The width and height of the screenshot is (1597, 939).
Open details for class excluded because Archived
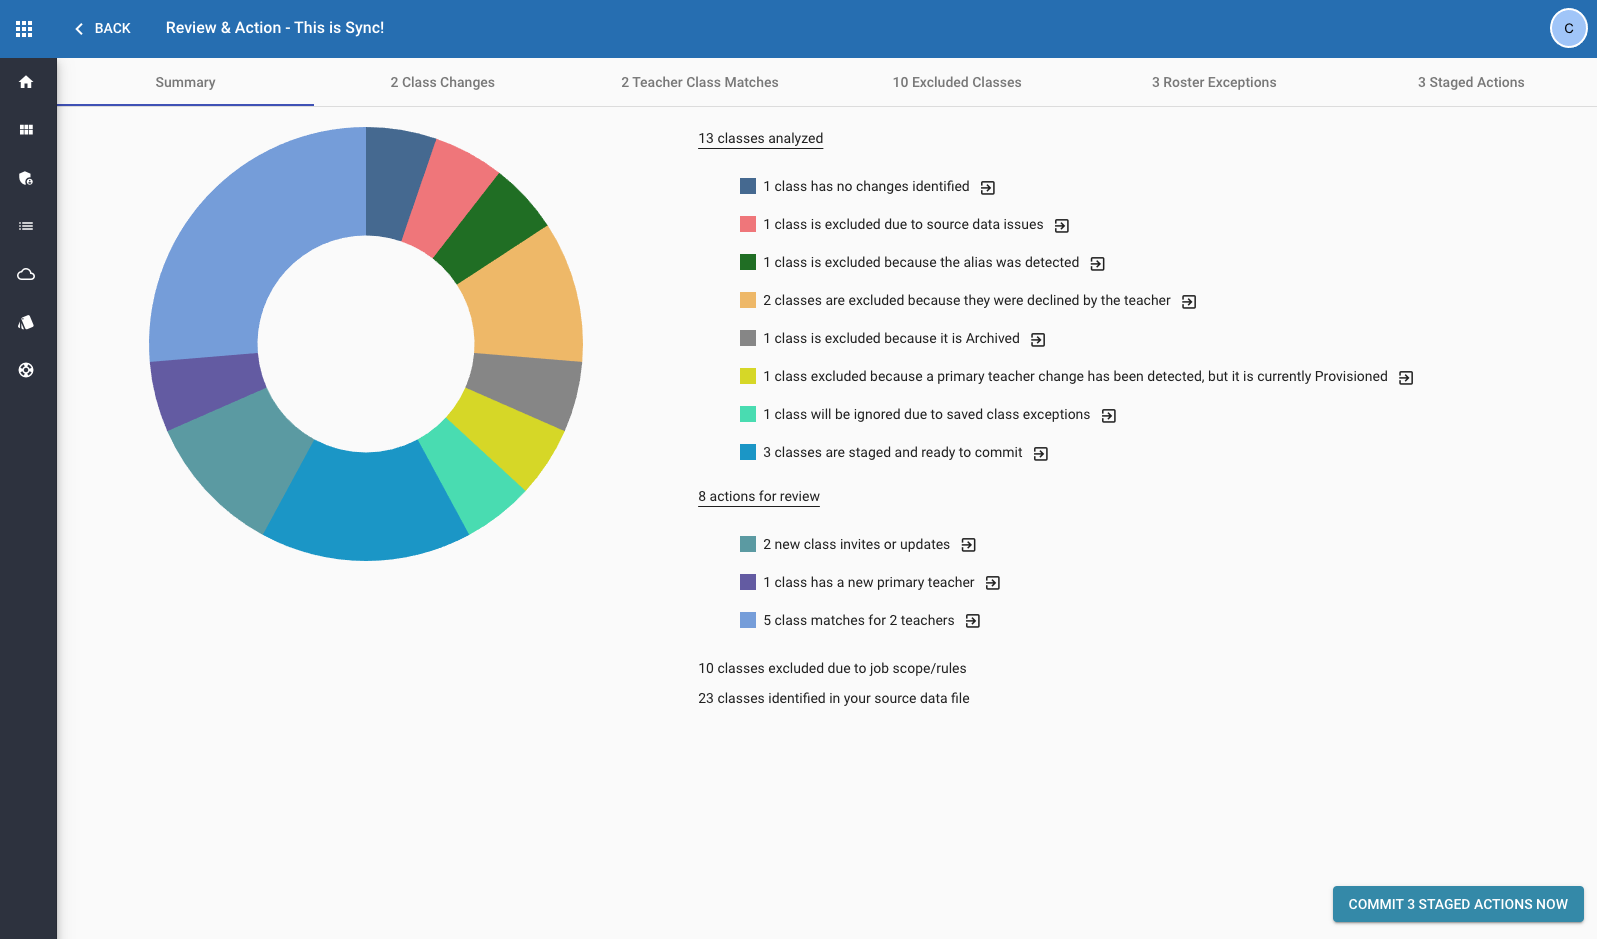tap(1038, 340)
